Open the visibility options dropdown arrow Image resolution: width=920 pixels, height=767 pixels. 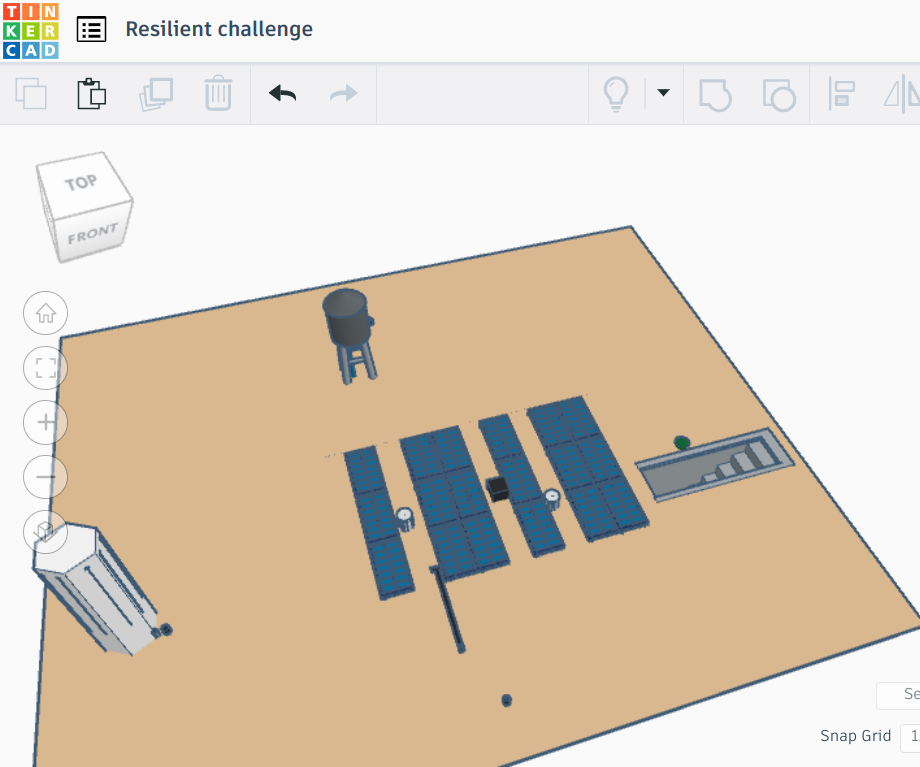664,92
